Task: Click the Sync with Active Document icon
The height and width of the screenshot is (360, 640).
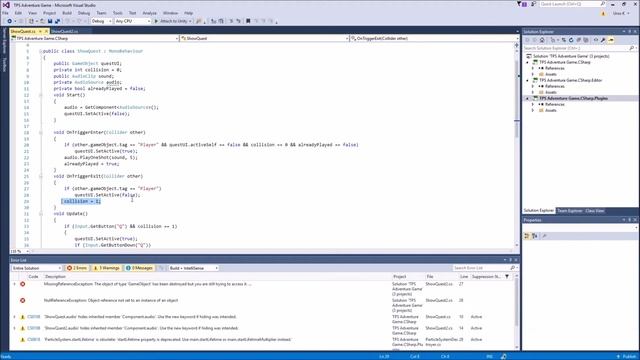Action: [564, 40]
